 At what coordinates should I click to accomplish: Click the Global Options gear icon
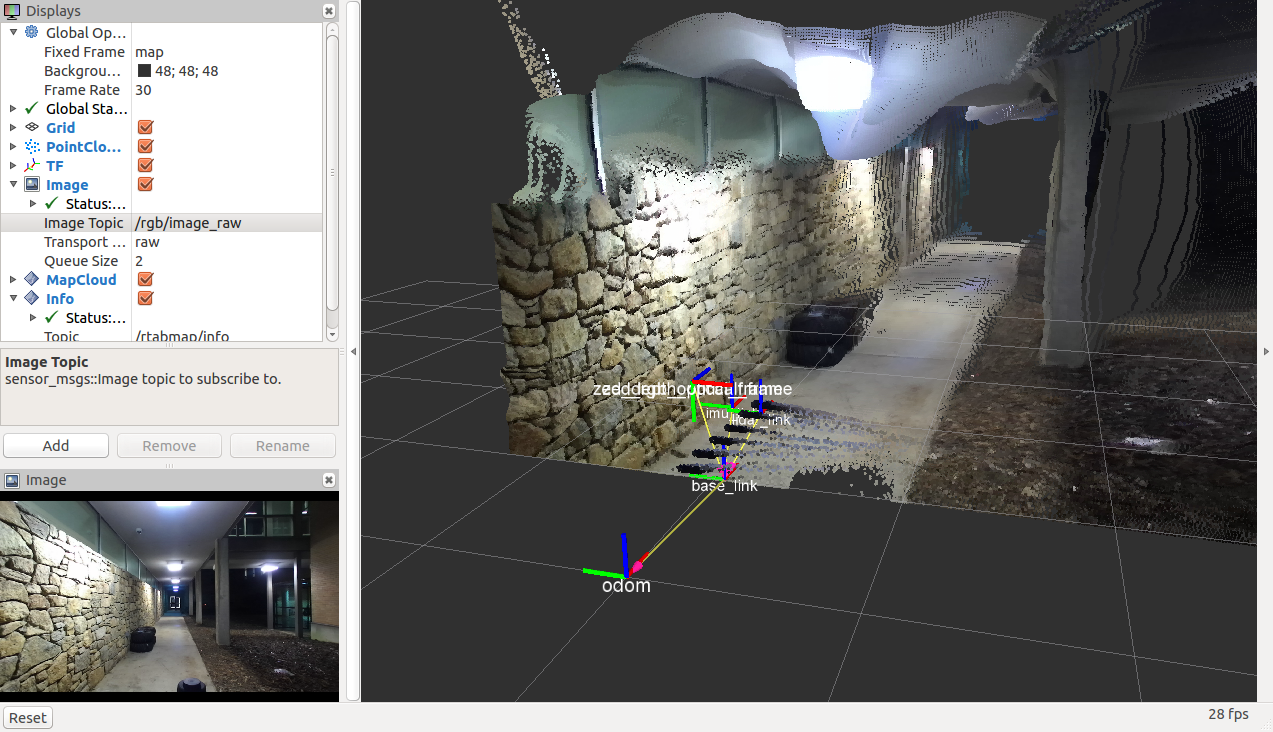pos(31,32)
